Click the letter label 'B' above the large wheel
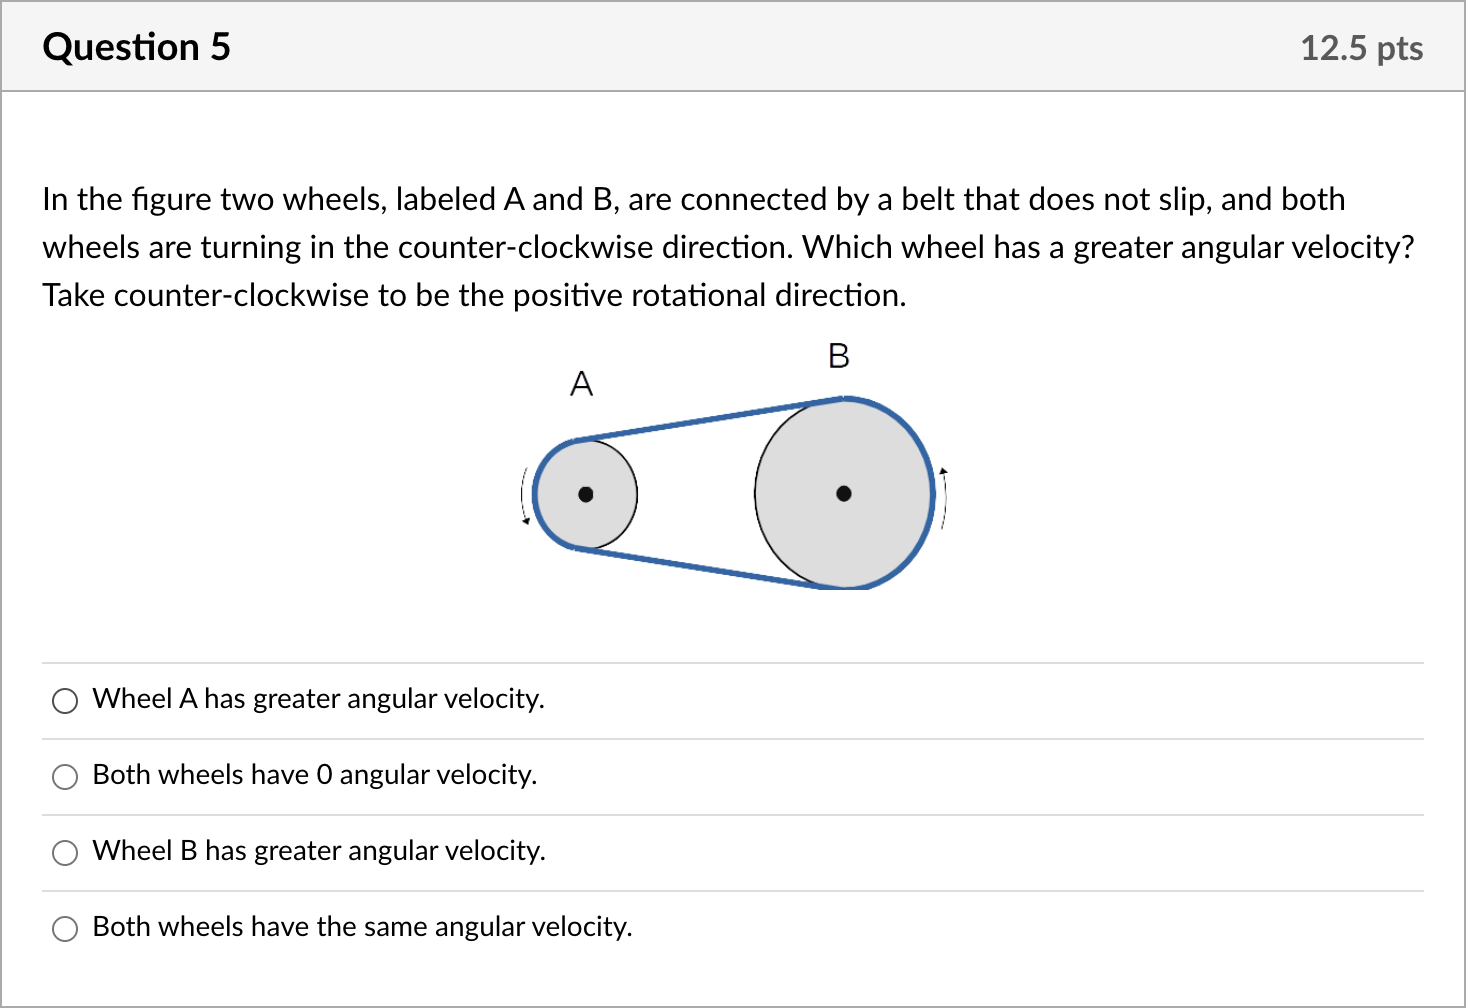This screenshot has width=1468, height=1008. [838, 356]
